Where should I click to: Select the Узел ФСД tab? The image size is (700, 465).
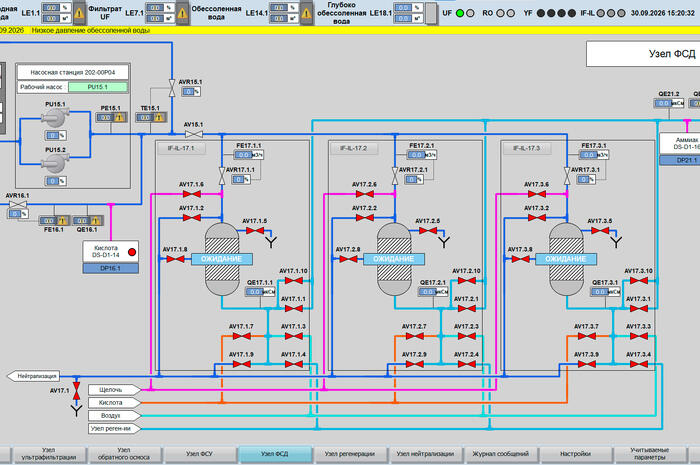275,454
